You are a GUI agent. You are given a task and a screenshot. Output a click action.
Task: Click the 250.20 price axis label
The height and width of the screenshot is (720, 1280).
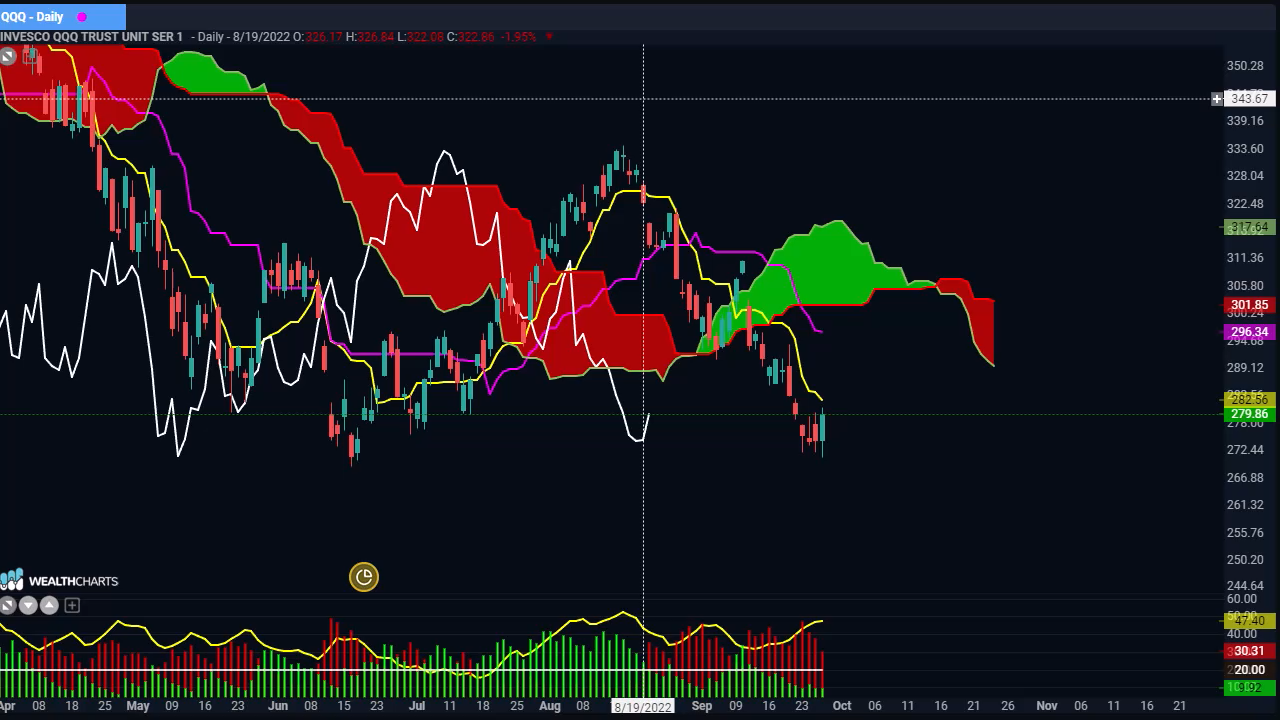coord(1245,560)
